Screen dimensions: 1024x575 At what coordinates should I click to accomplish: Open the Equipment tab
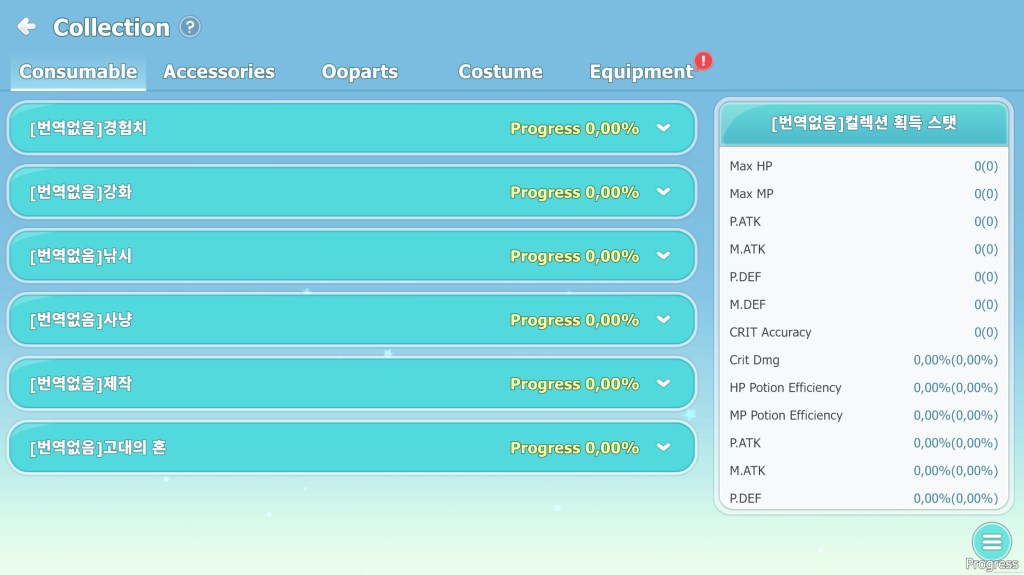(641, 72)
